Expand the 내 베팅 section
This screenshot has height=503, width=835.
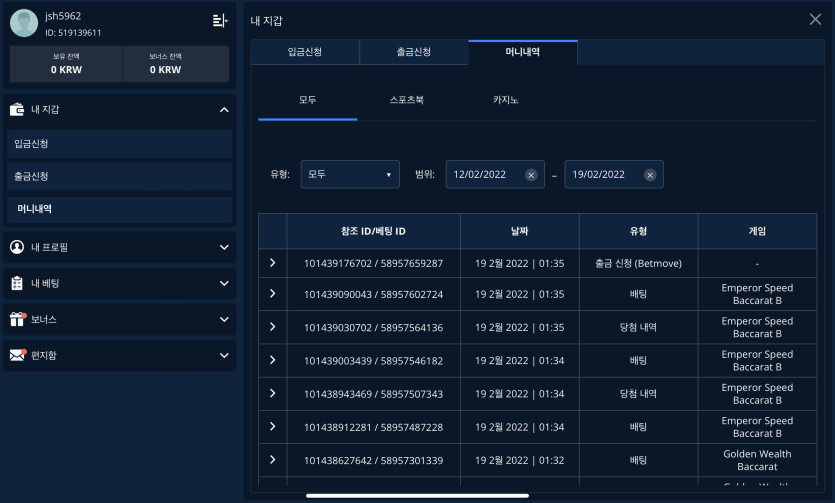[224, 283]
